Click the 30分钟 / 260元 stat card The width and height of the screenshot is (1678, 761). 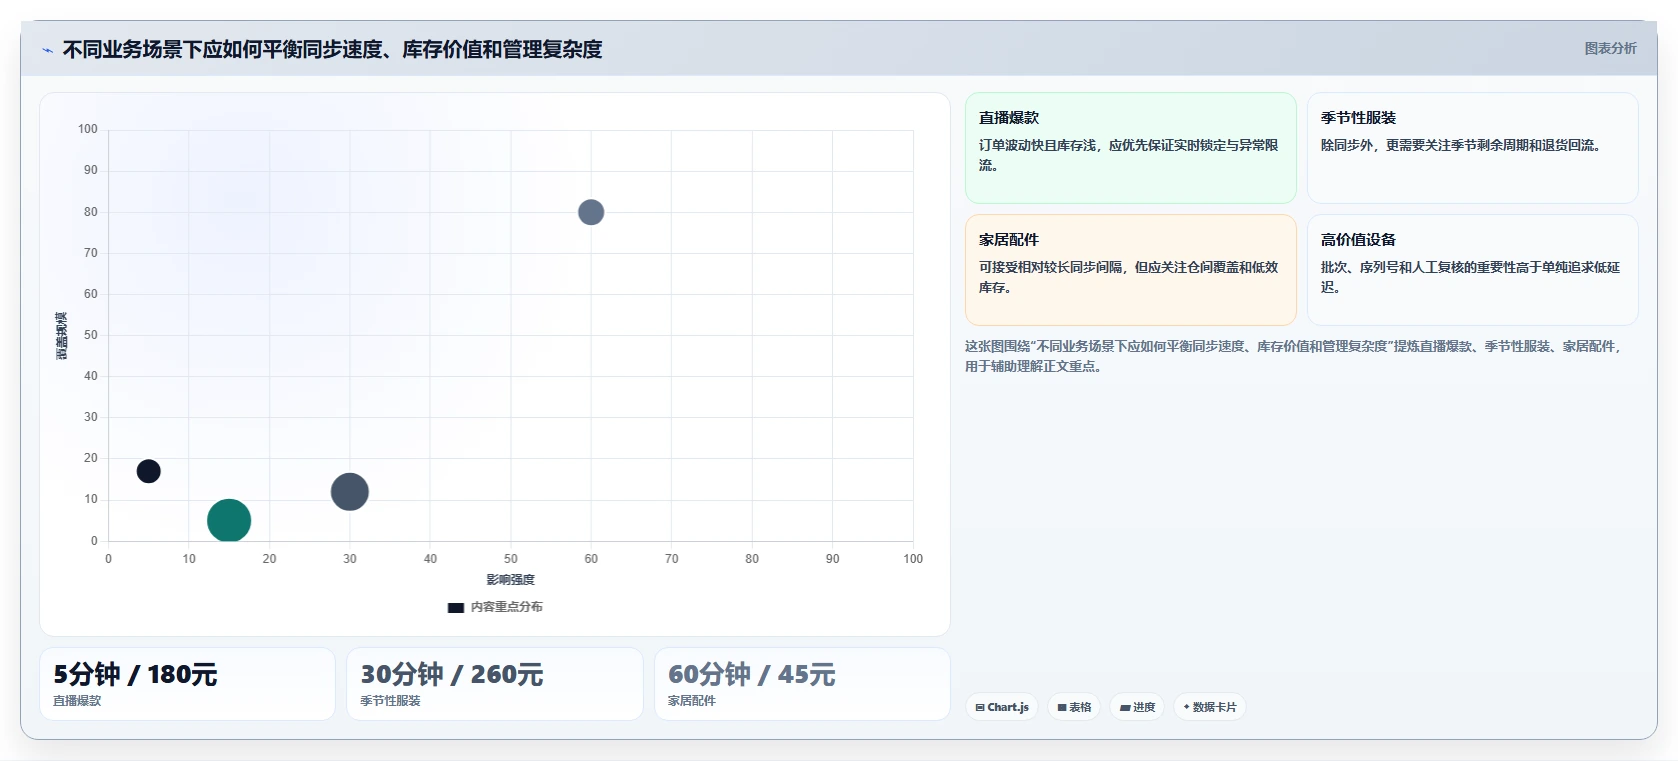pos(495,684)
